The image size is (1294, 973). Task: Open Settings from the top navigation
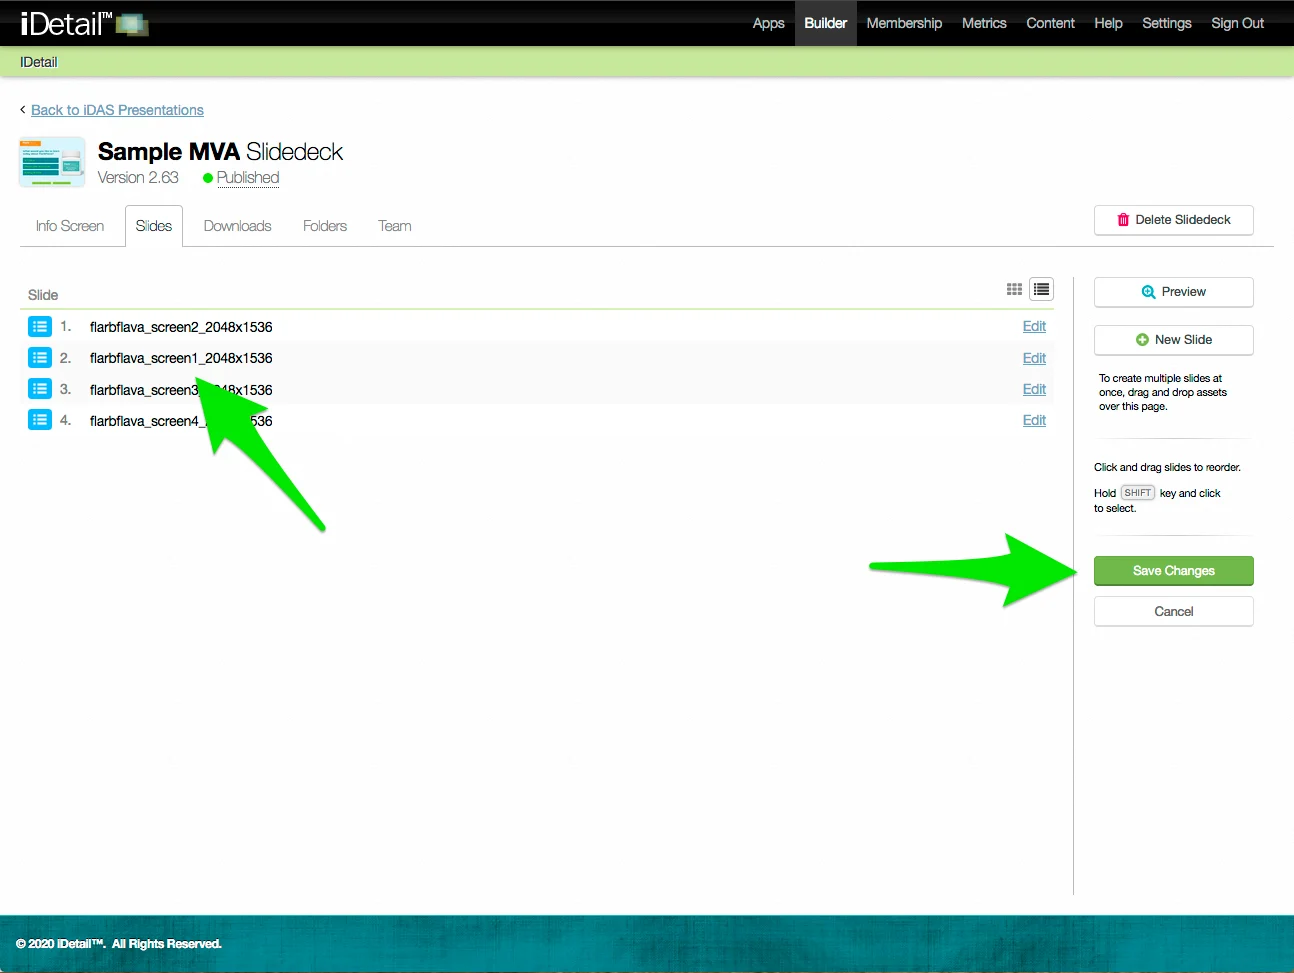click(x=1167, y=23)
